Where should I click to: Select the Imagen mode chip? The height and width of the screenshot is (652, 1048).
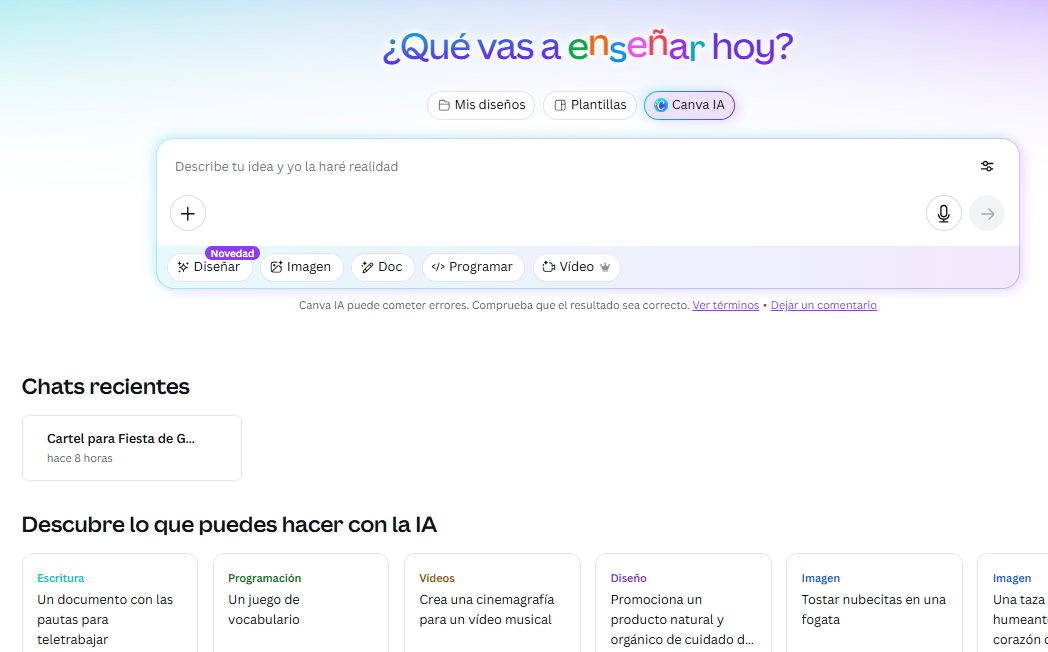pyautogui.click(x=301, y=267)
